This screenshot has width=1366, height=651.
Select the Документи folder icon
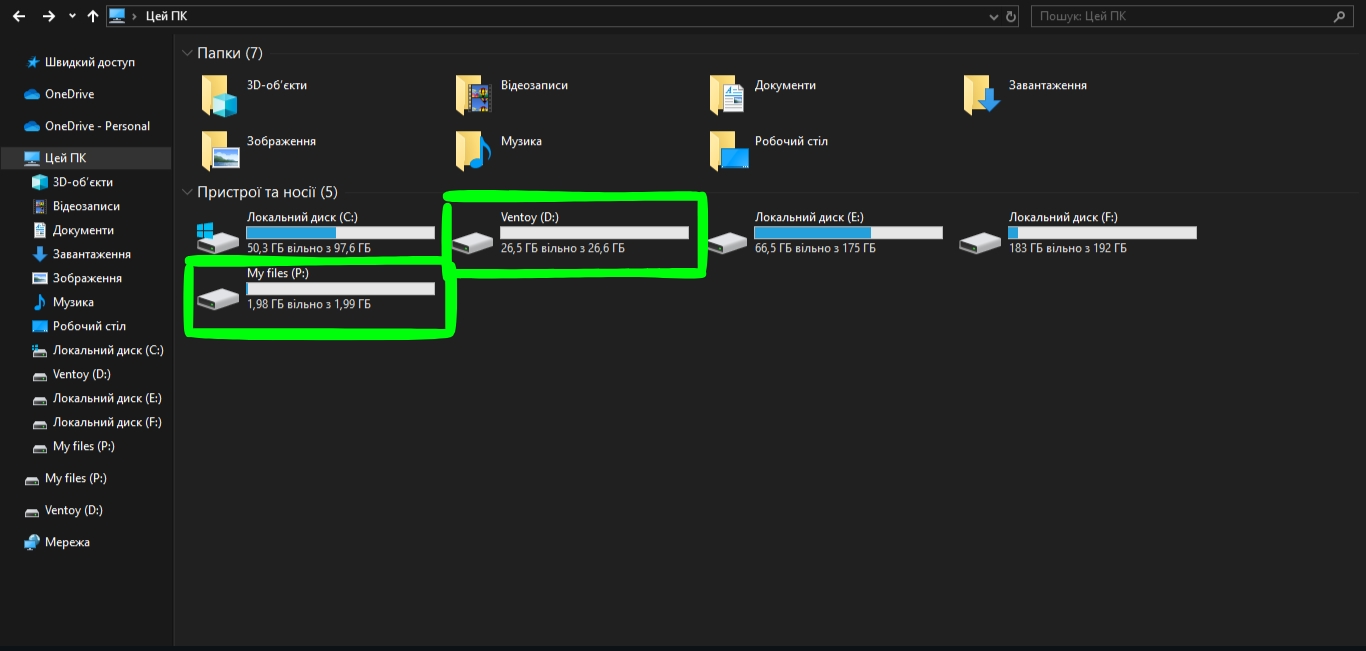(728, 96)
